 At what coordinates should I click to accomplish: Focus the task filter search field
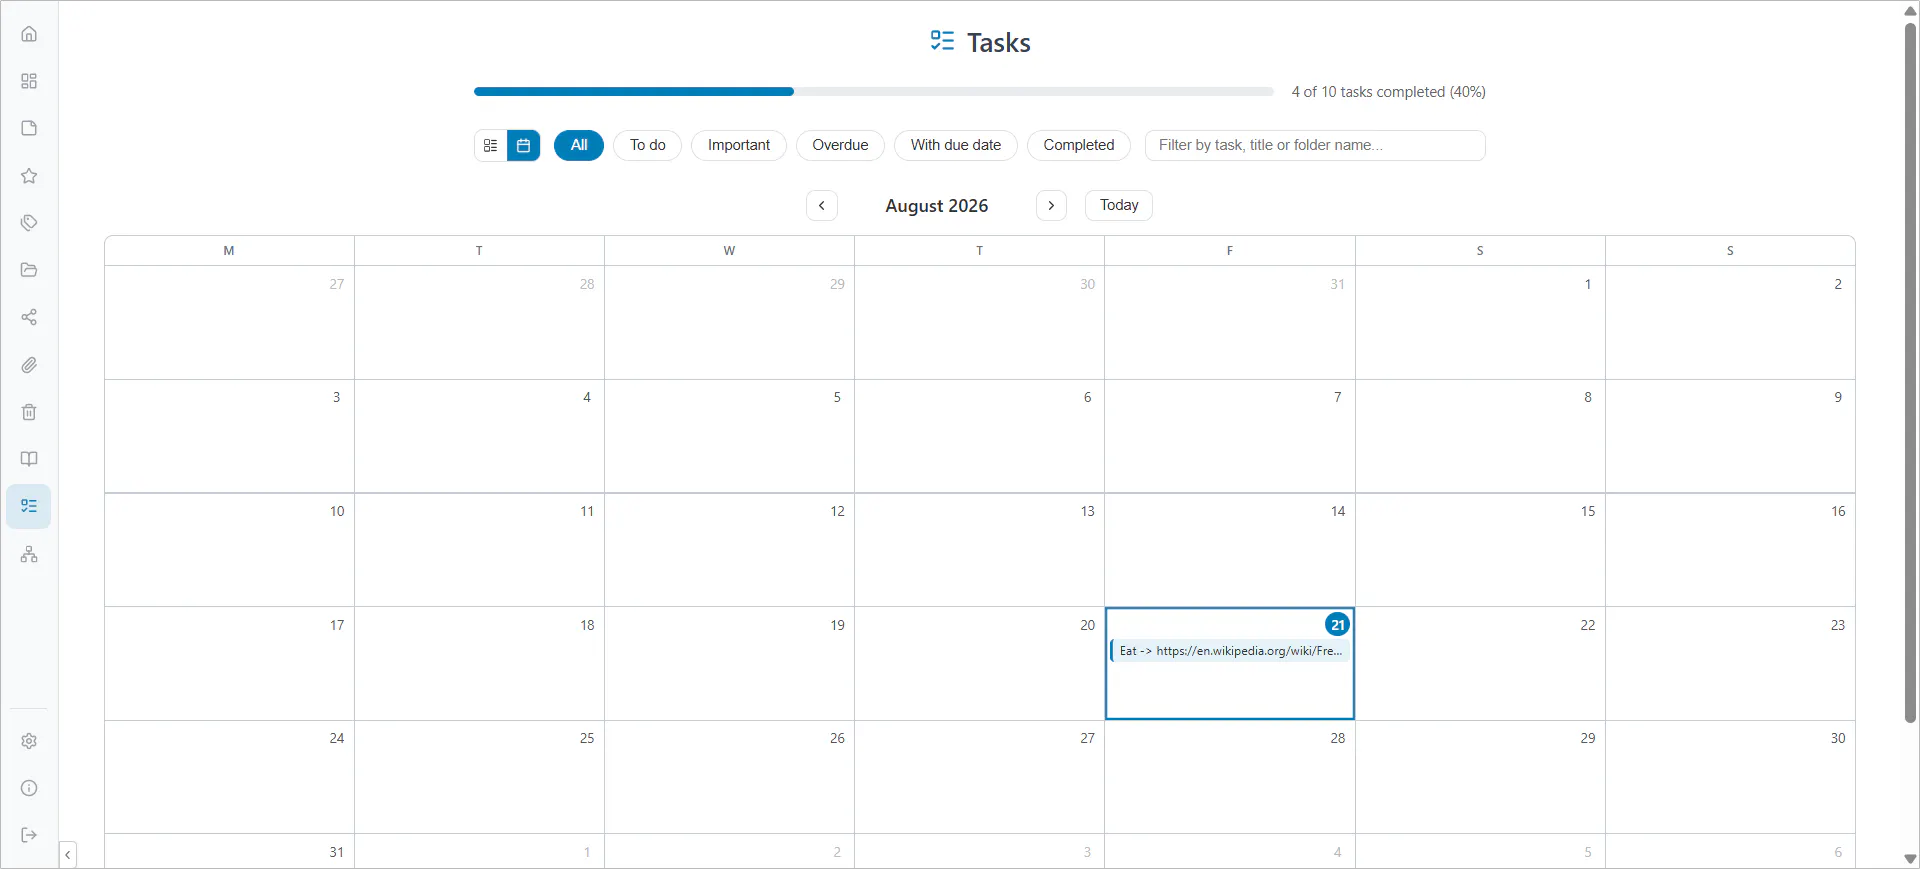[1315, 145]
